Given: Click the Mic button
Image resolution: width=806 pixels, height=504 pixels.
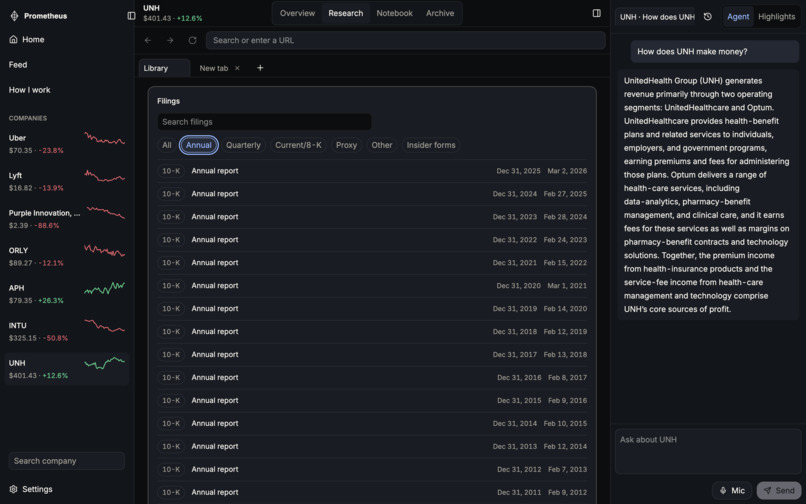Looking at the screenshot, I should (732, 491).
